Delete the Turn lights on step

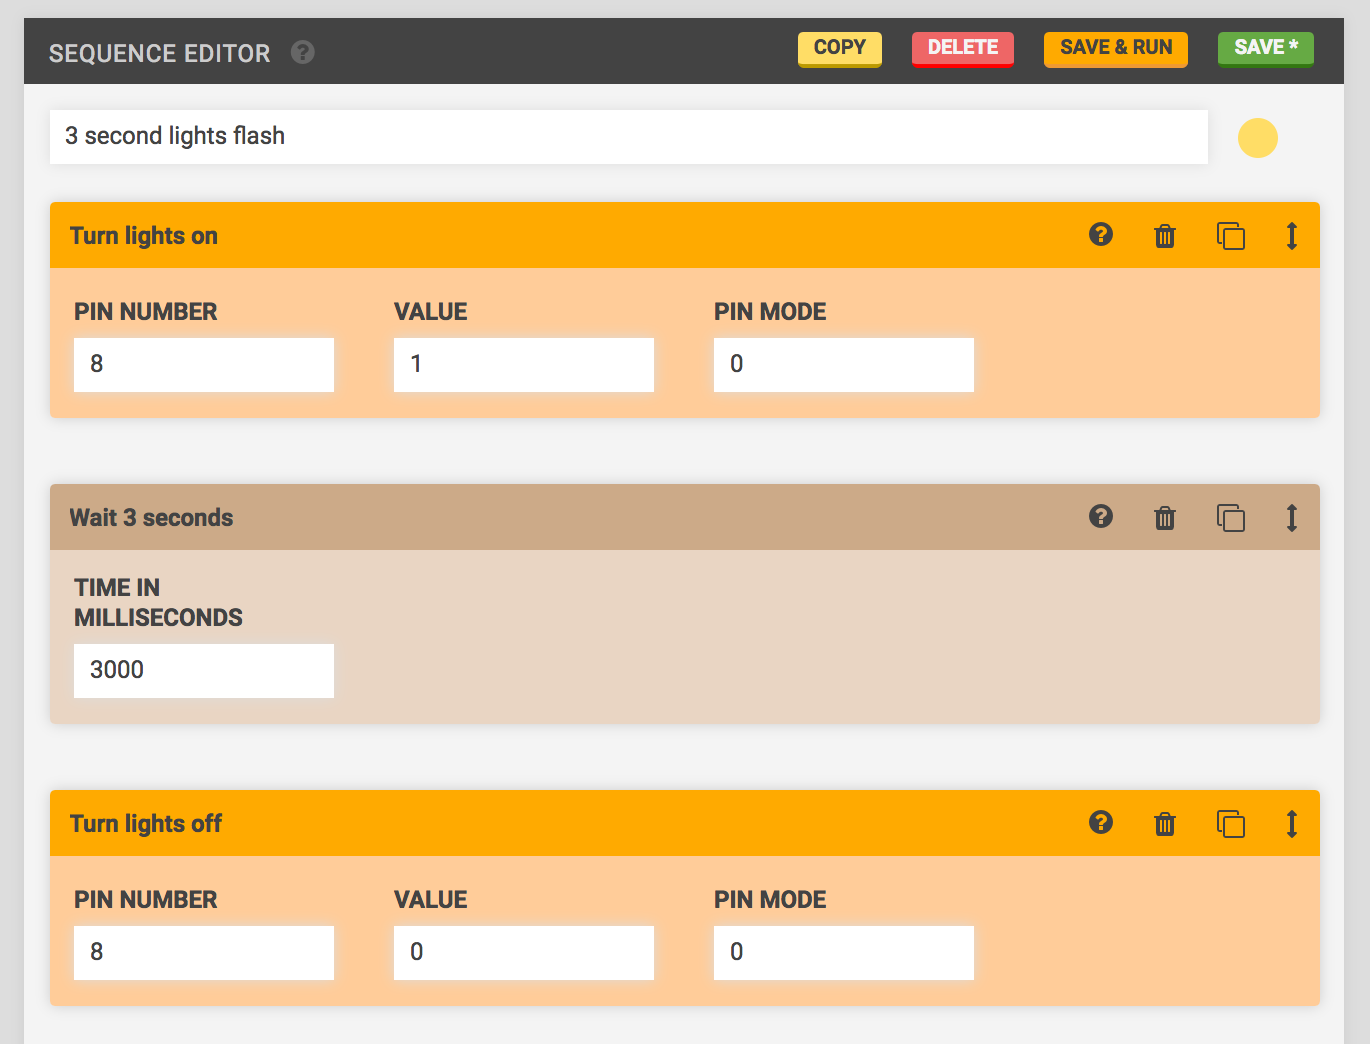pos(1165,236)
